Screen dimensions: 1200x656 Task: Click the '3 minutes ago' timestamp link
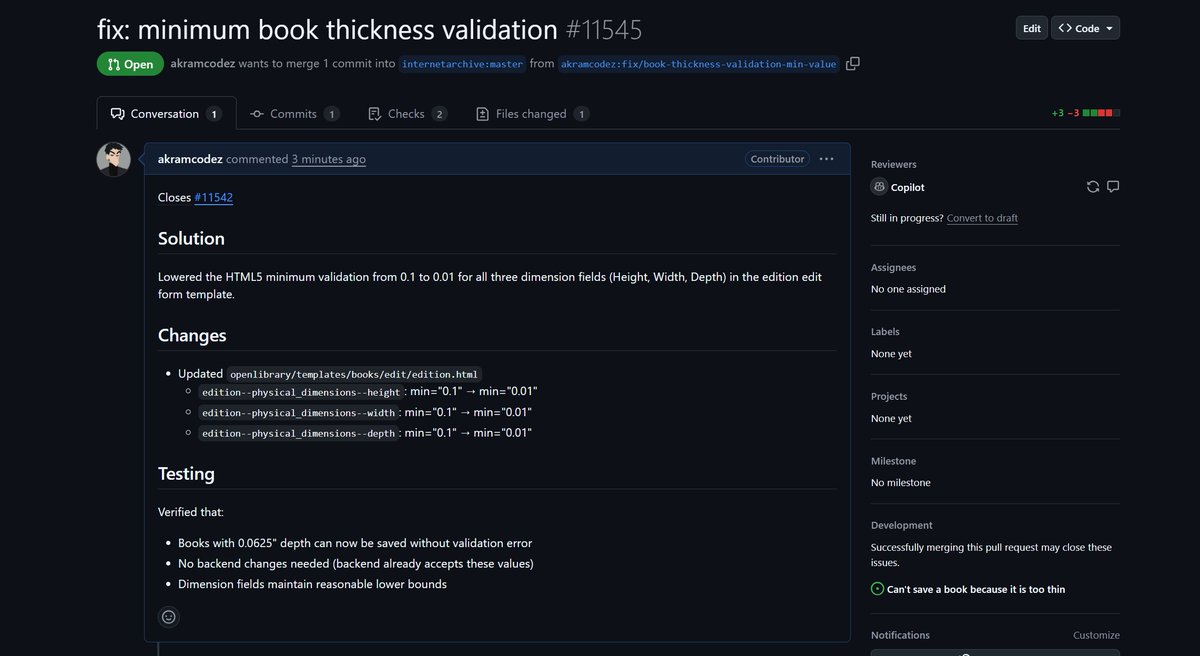(328, 159)
